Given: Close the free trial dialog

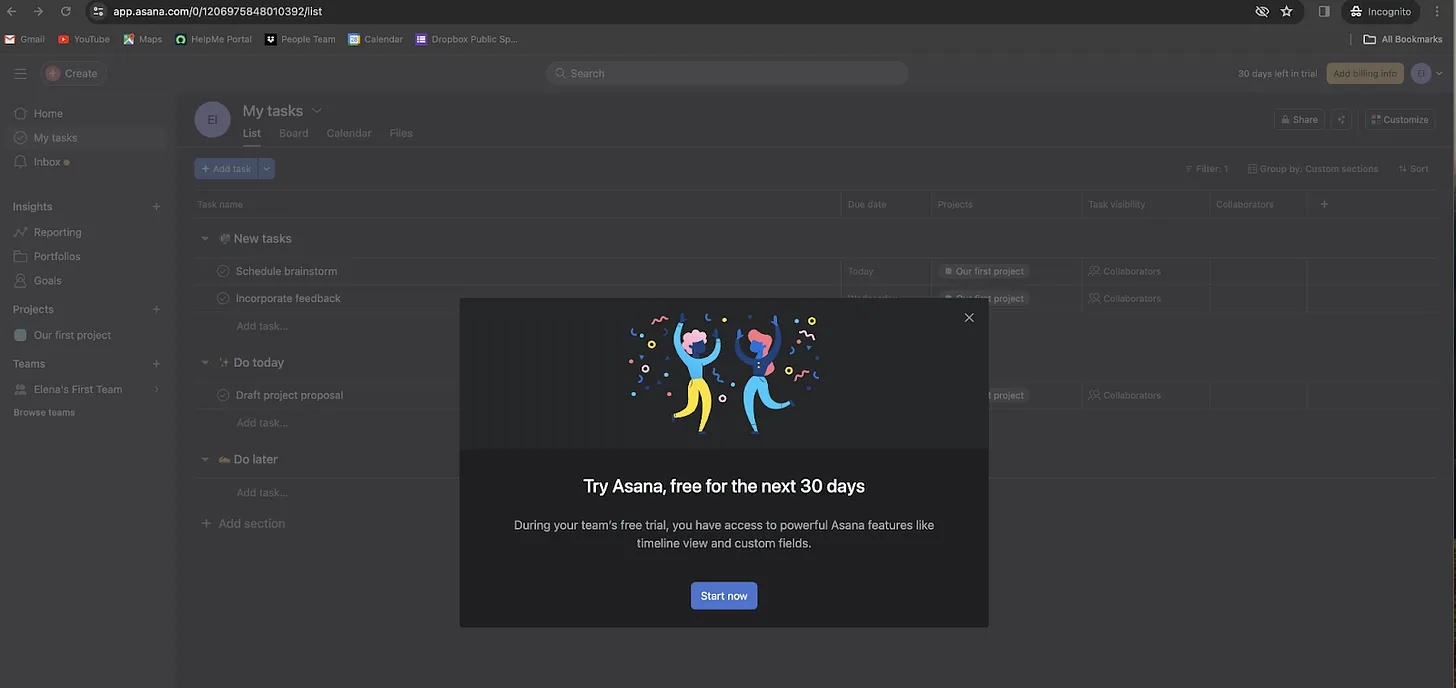Looking at the screenshot, I should pyautogui.click(x=969, y=318).
